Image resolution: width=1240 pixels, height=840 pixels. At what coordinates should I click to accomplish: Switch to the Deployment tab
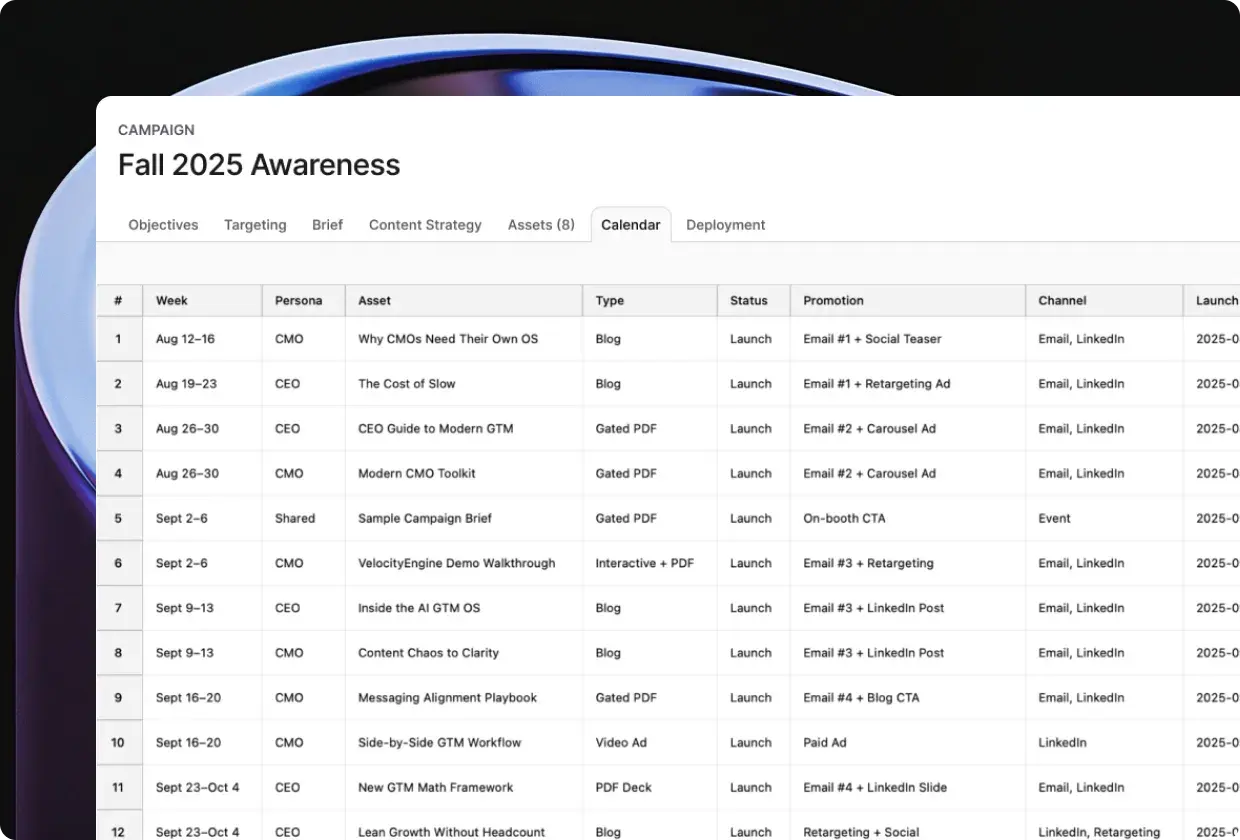click(x=726, y=225)
